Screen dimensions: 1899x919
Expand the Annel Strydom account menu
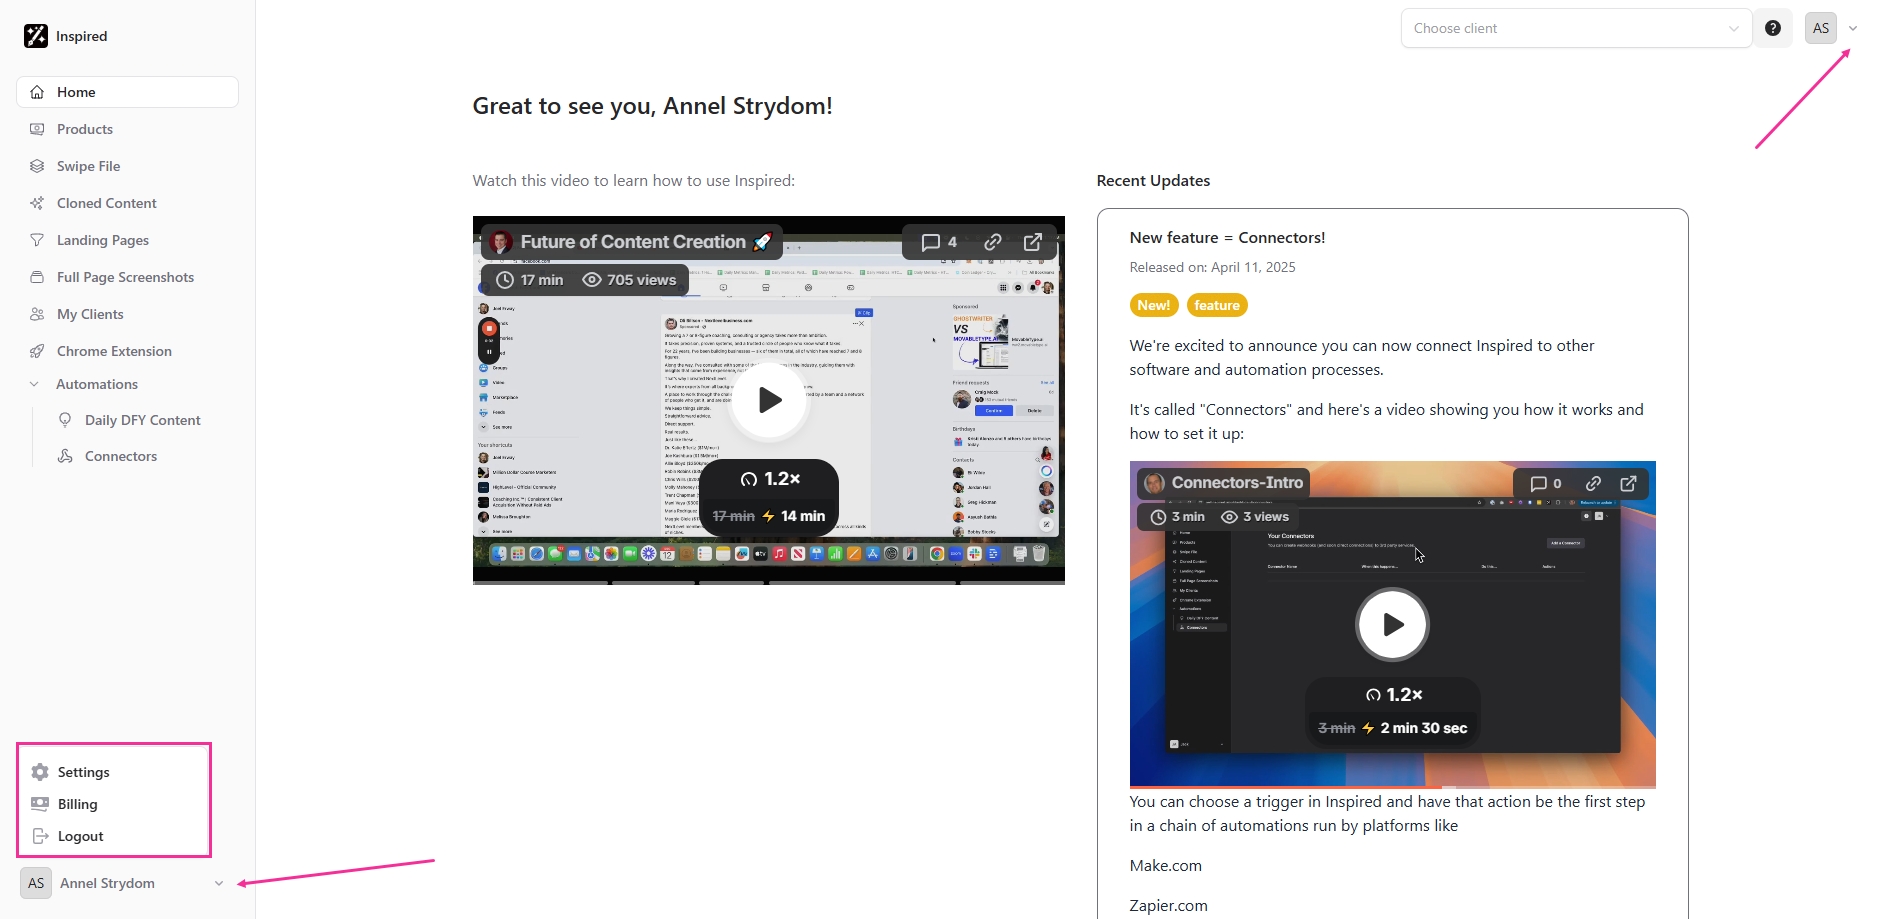click(x=219, y=883)
